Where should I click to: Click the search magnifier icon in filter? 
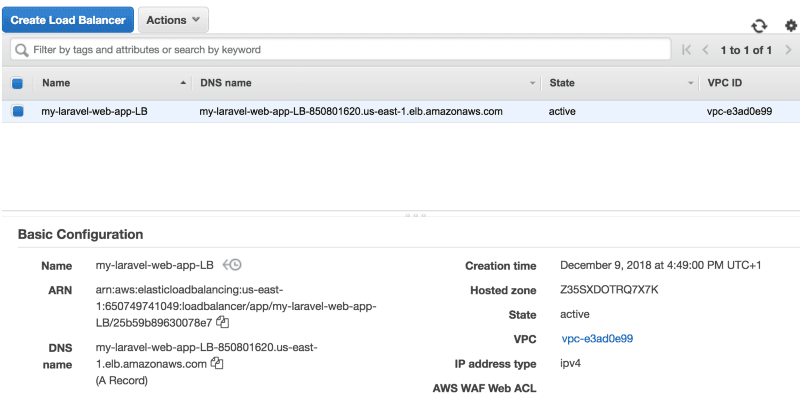(x=22, y=50)
